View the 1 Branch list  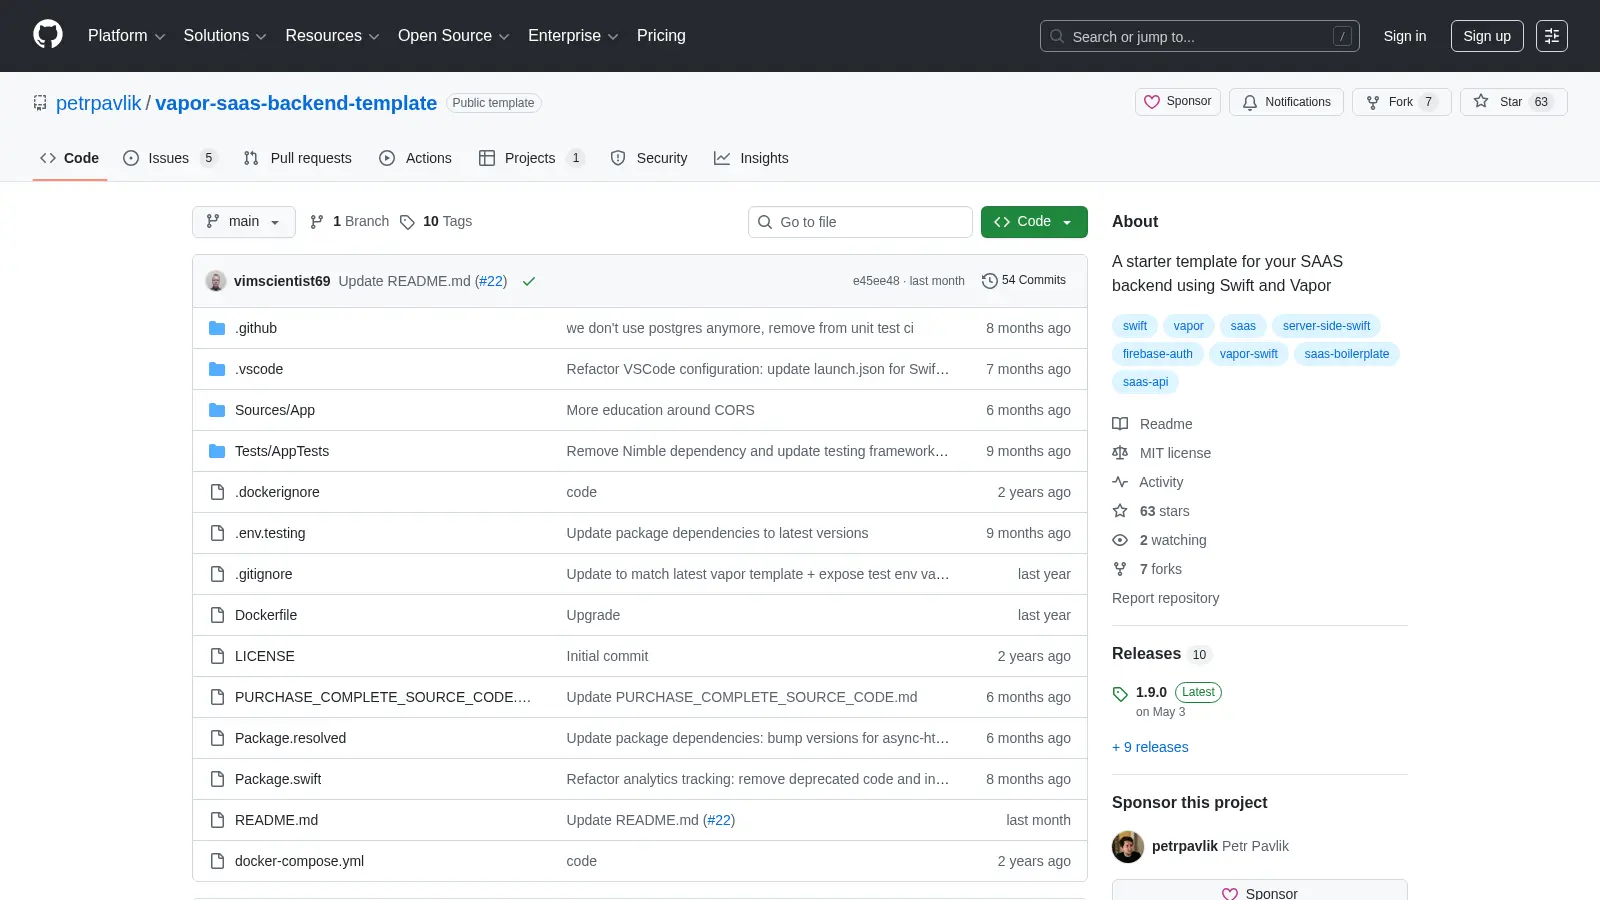pyautogui.click(x=350, y=221)
